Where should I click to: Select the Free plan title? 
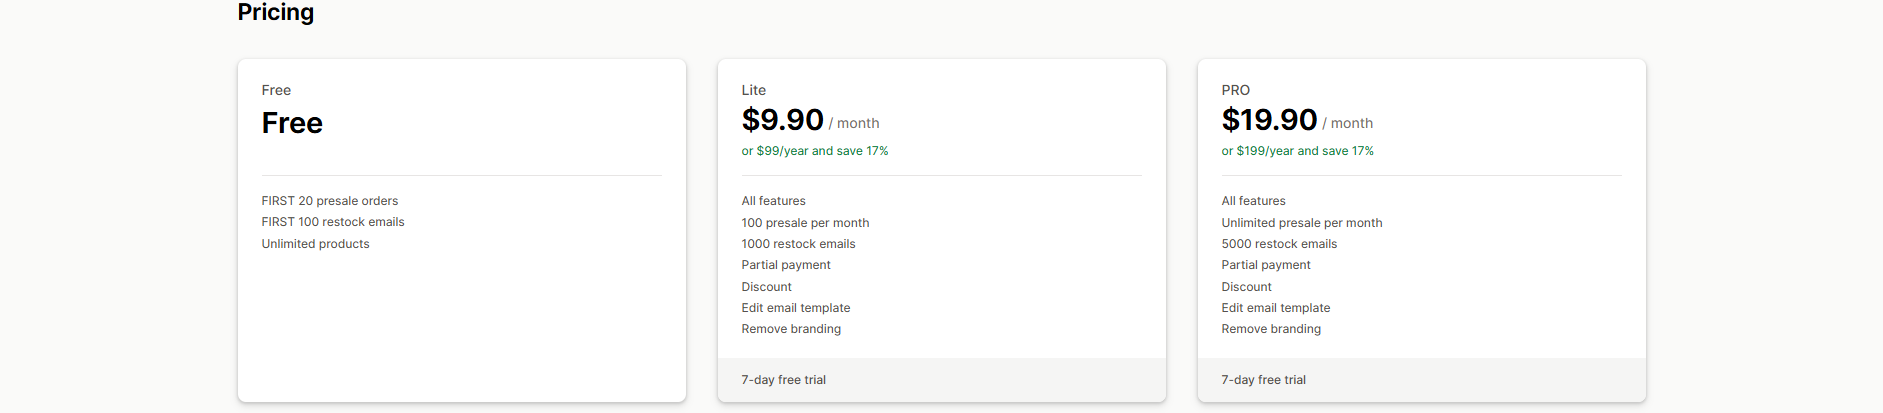coord(276,90)
